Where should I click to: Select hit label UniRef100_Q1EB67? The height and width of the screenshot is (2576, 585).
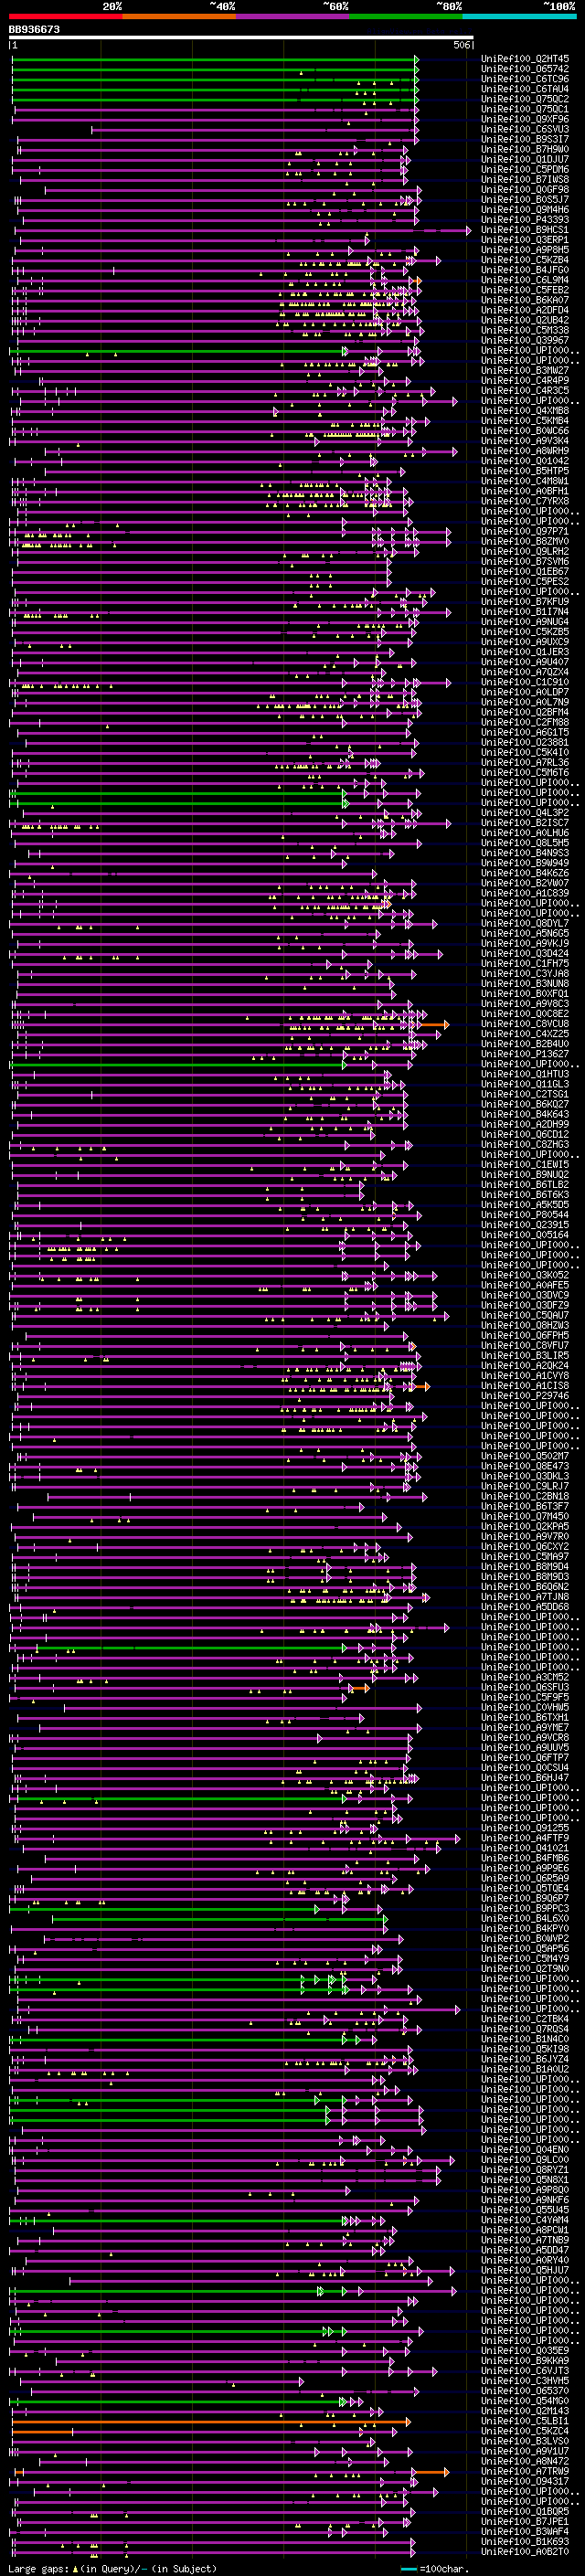[x=525, y=572]
